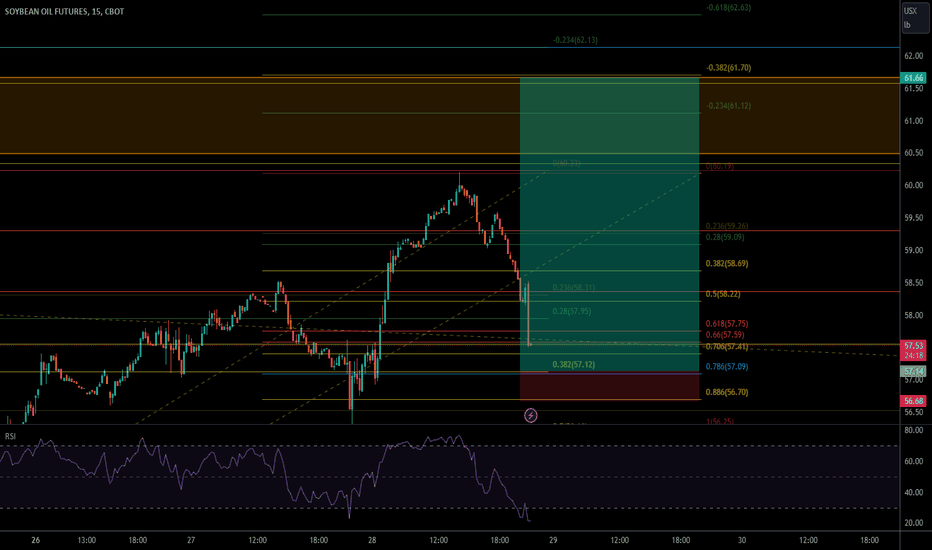Click date 26 on the time axis
932x550 pixels.
point(36,540)
